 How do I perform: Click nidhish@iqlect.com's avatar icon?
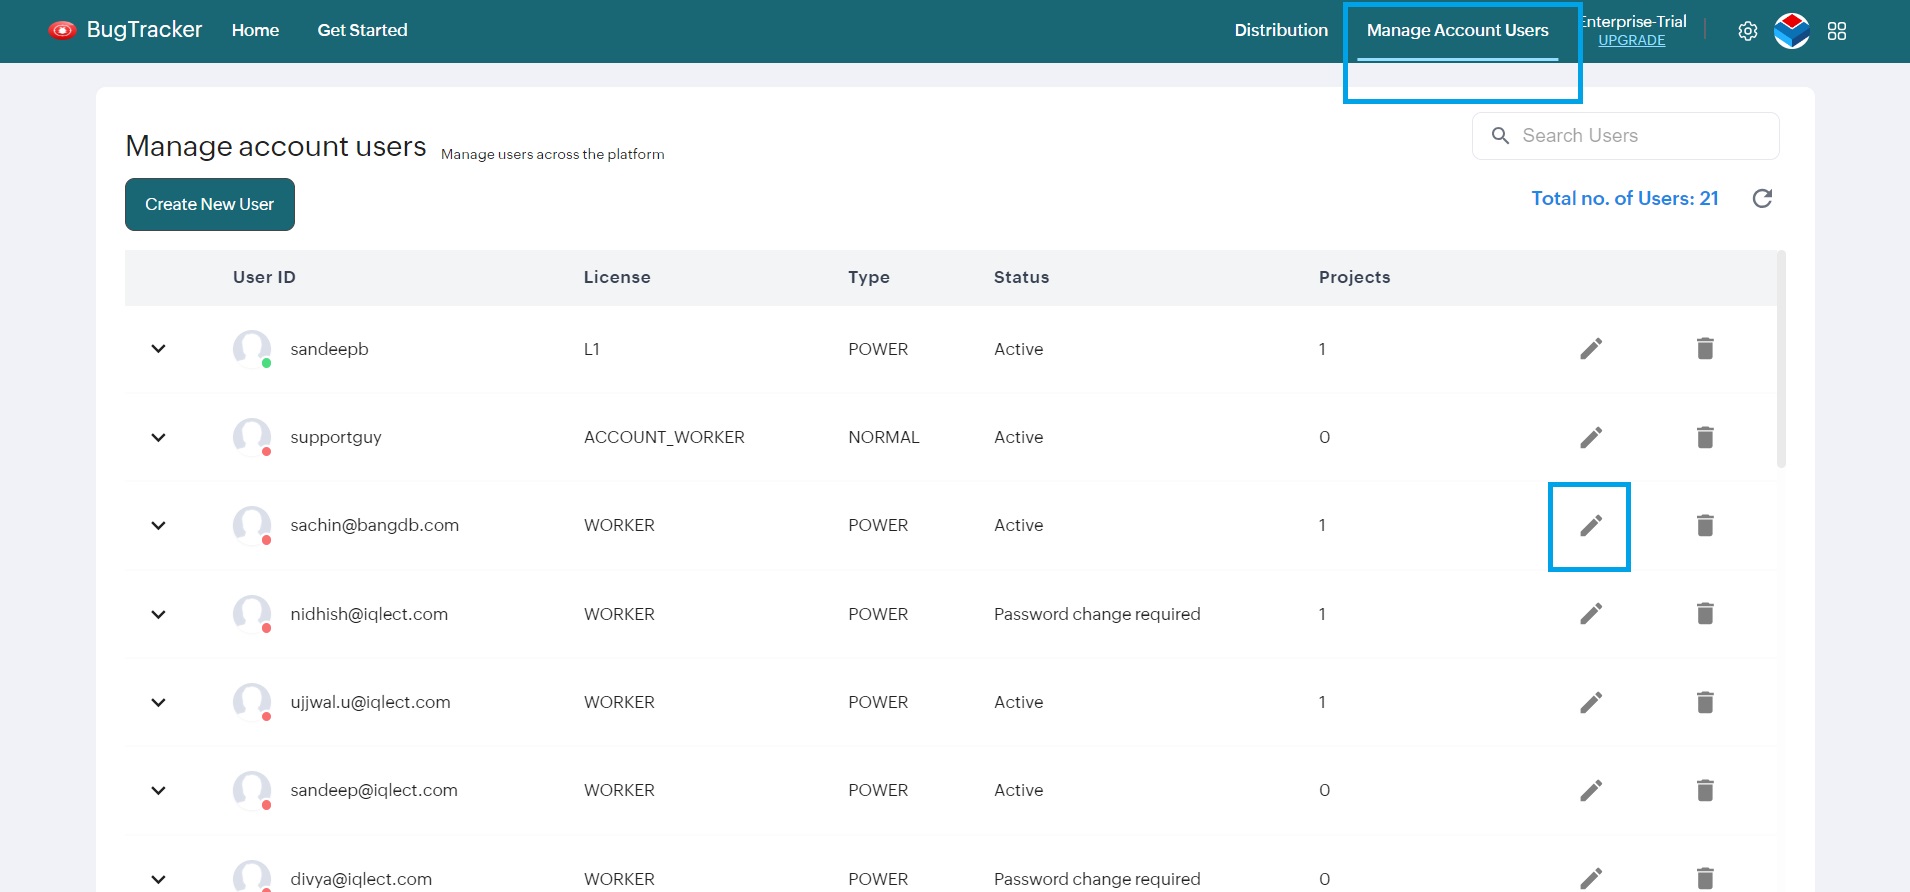click(252, 614)
